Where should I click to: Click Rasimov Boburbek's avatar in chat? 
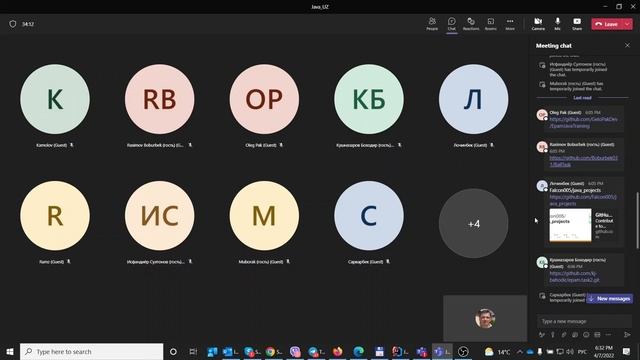(542, 147)
